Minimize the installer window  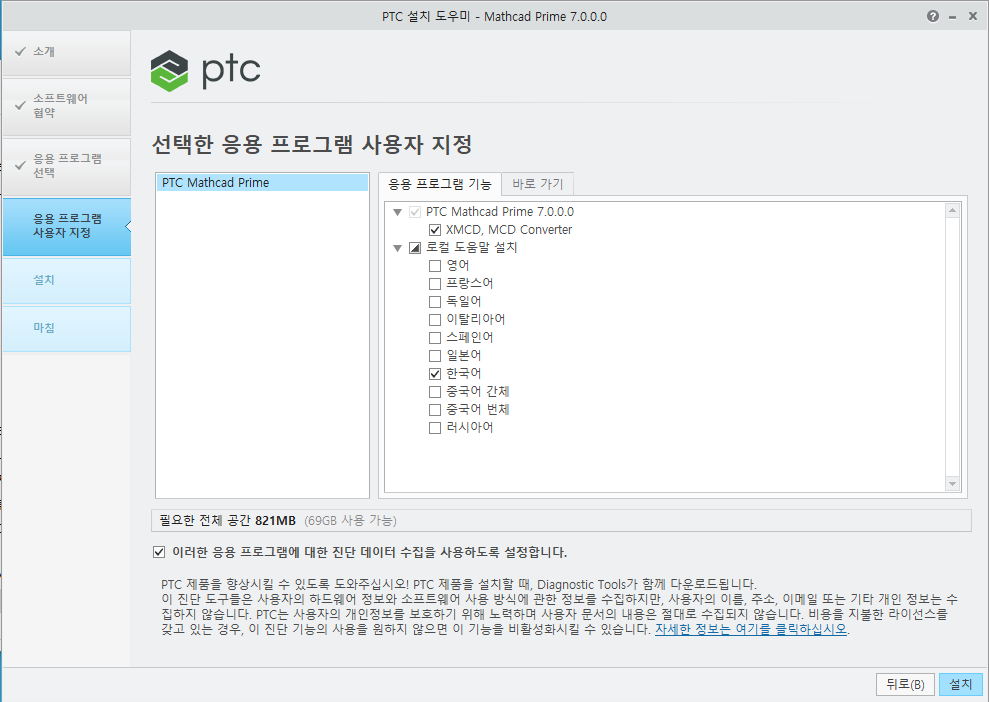coord(952,17)
